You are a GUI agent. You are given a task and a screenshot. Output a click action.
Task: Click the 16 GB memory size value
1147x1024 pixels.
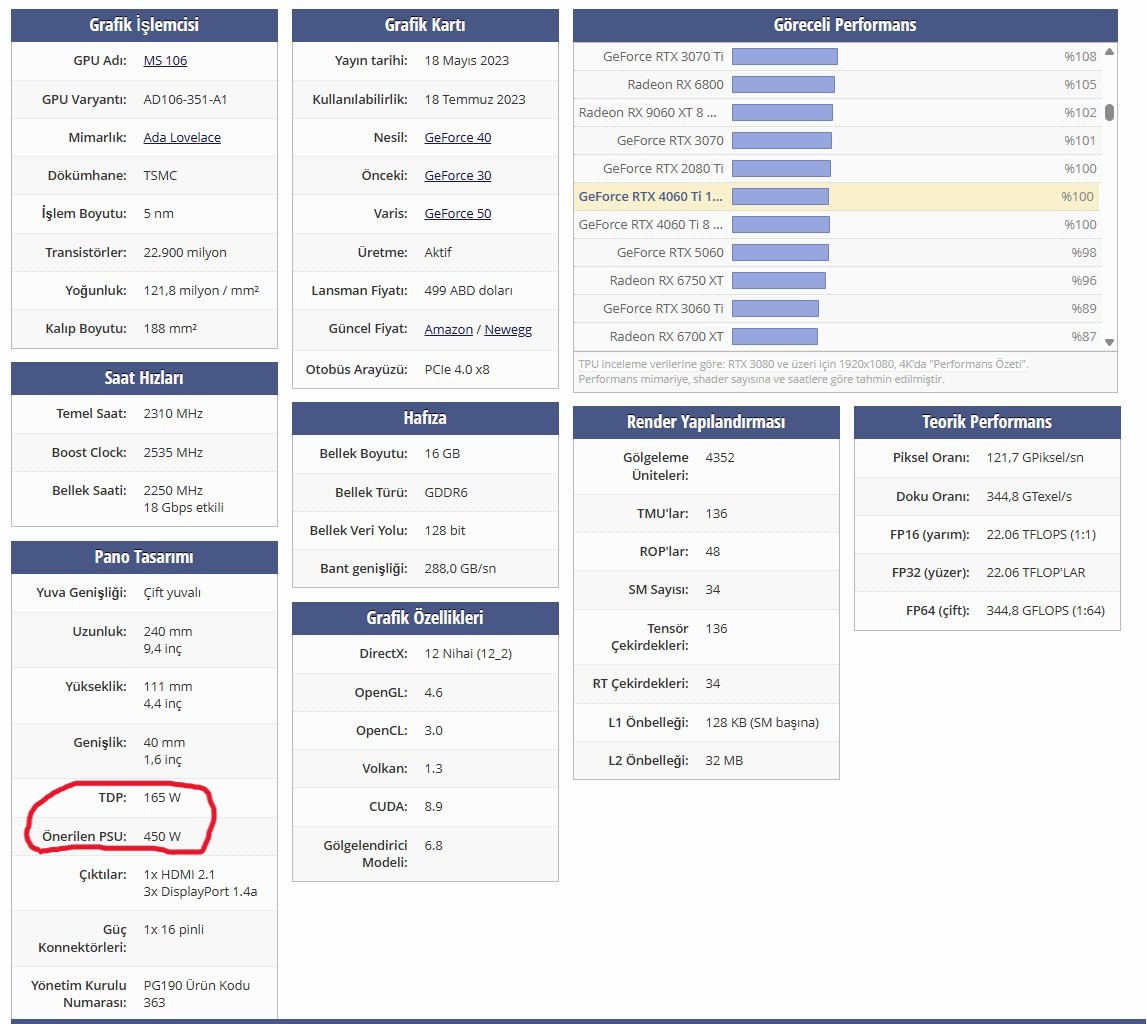point(442,453)
